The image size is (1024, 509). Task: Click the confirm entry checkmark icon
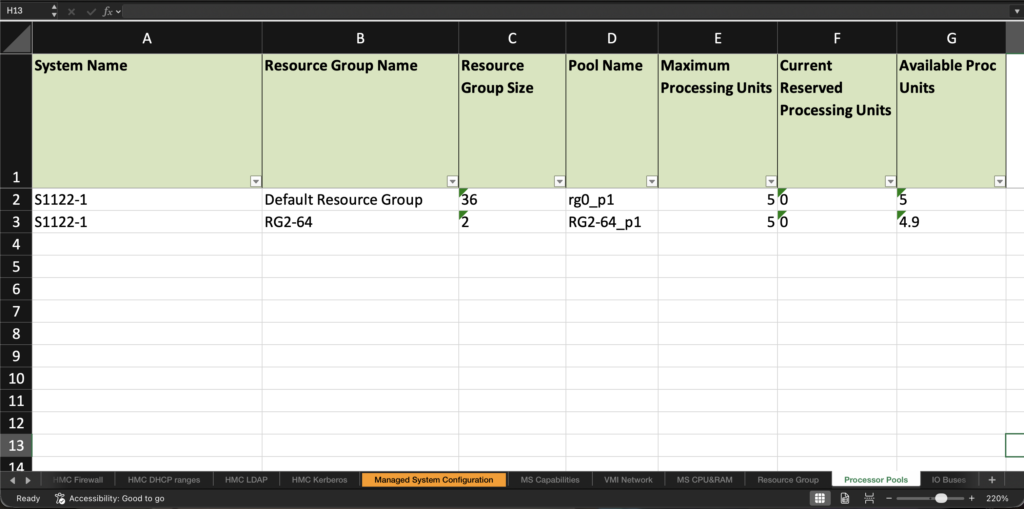89,10
